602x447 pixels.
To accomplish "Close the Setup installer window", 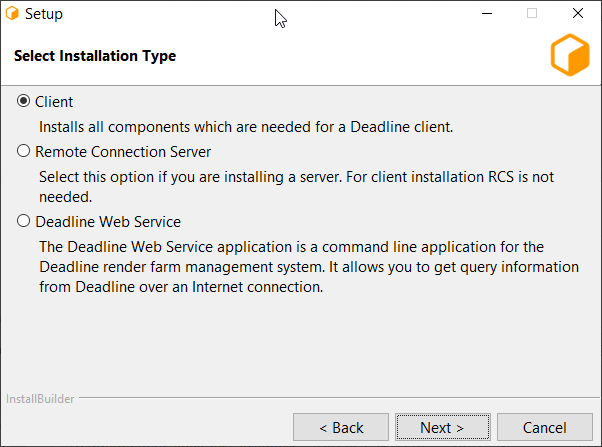I will tap(578, 14).
